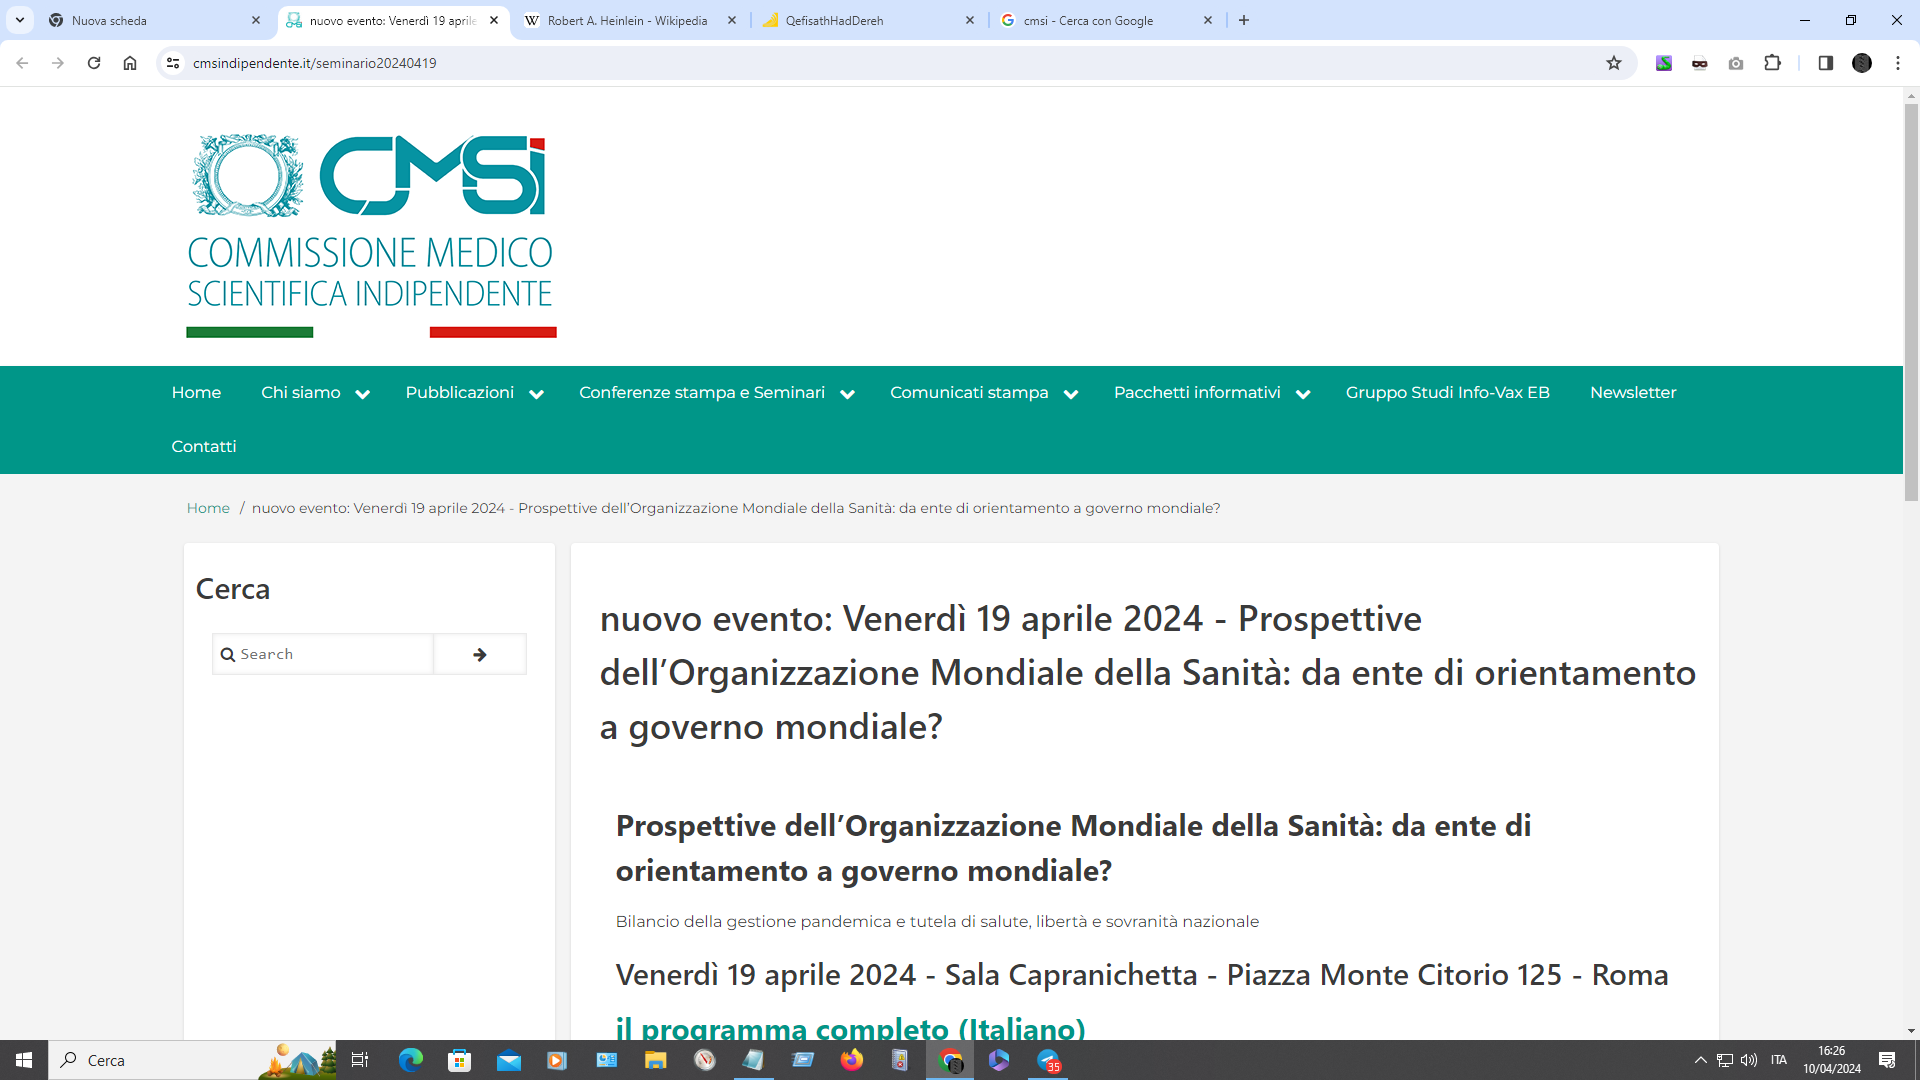This screenshot has width=1920, height=1080.
Task: Click the Home breadcrumb link
Action: pyautogui.click(x=208, y=508)
